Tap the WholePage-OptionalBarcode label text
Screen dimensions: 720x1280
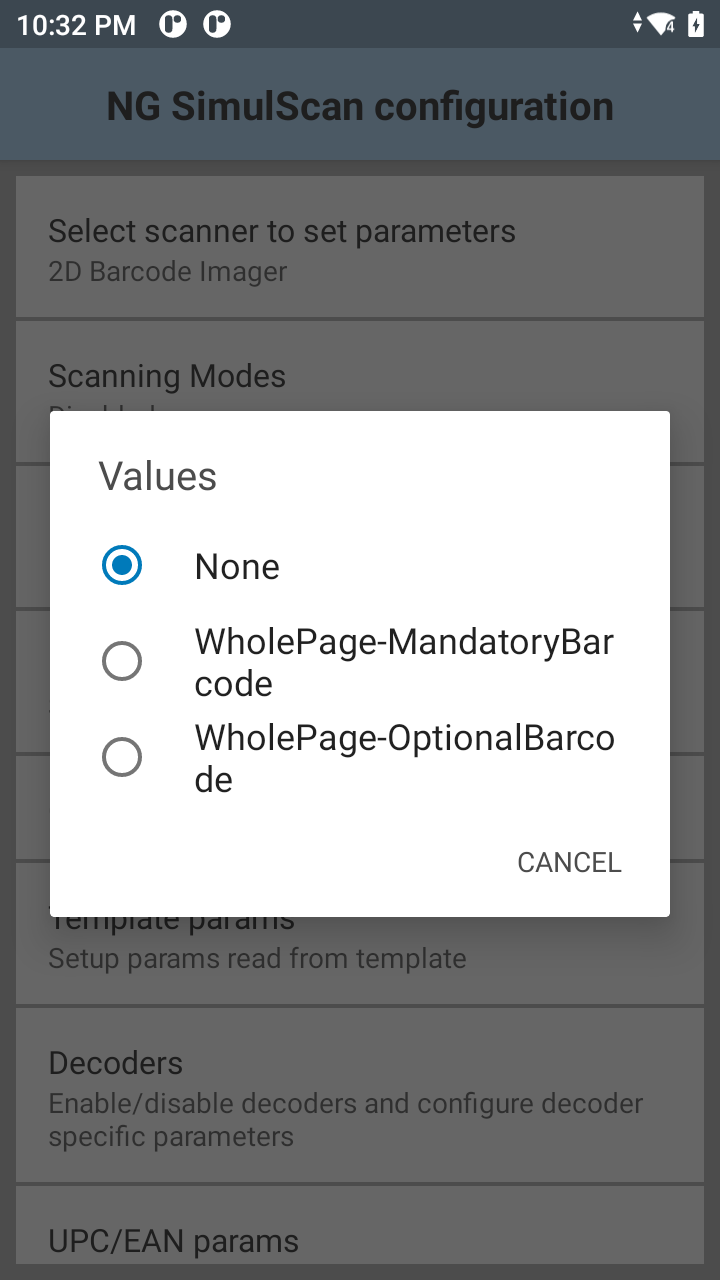click(404, 758)
